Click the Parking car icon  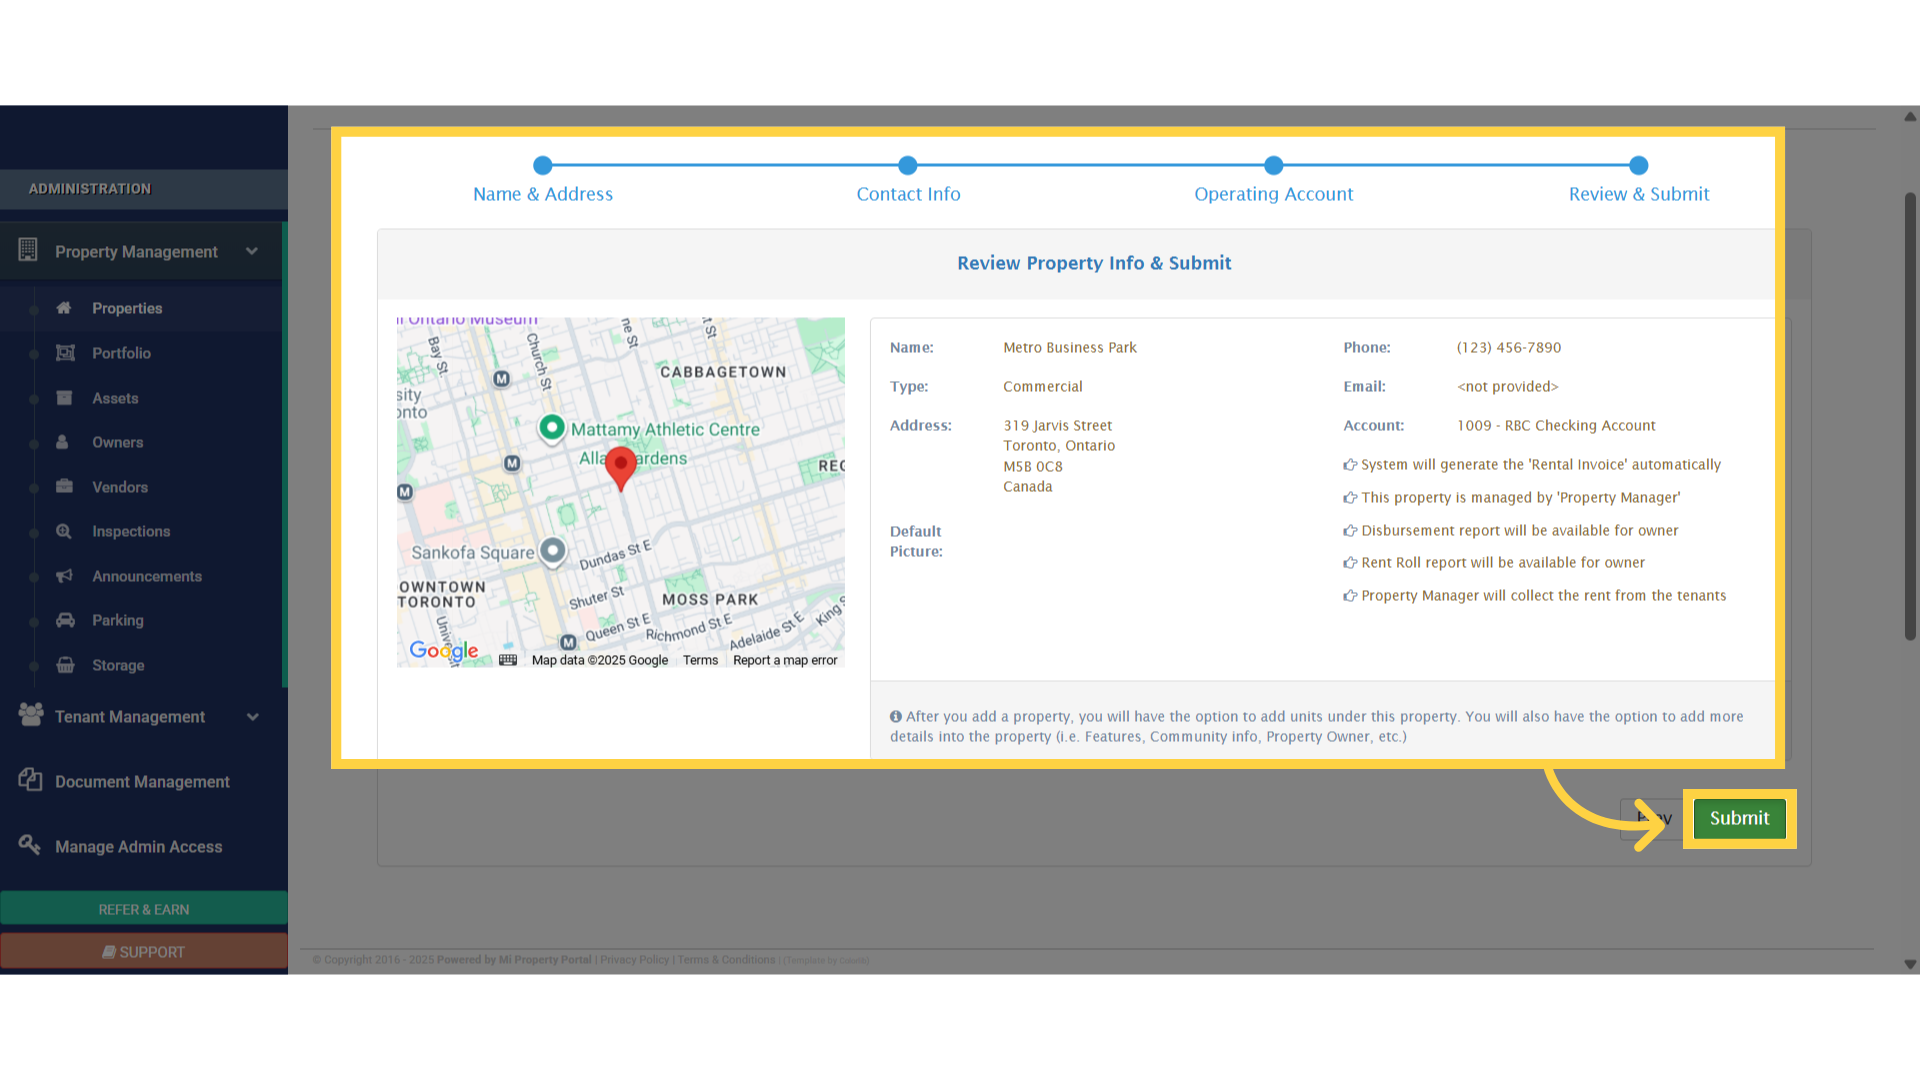(65, 620)
